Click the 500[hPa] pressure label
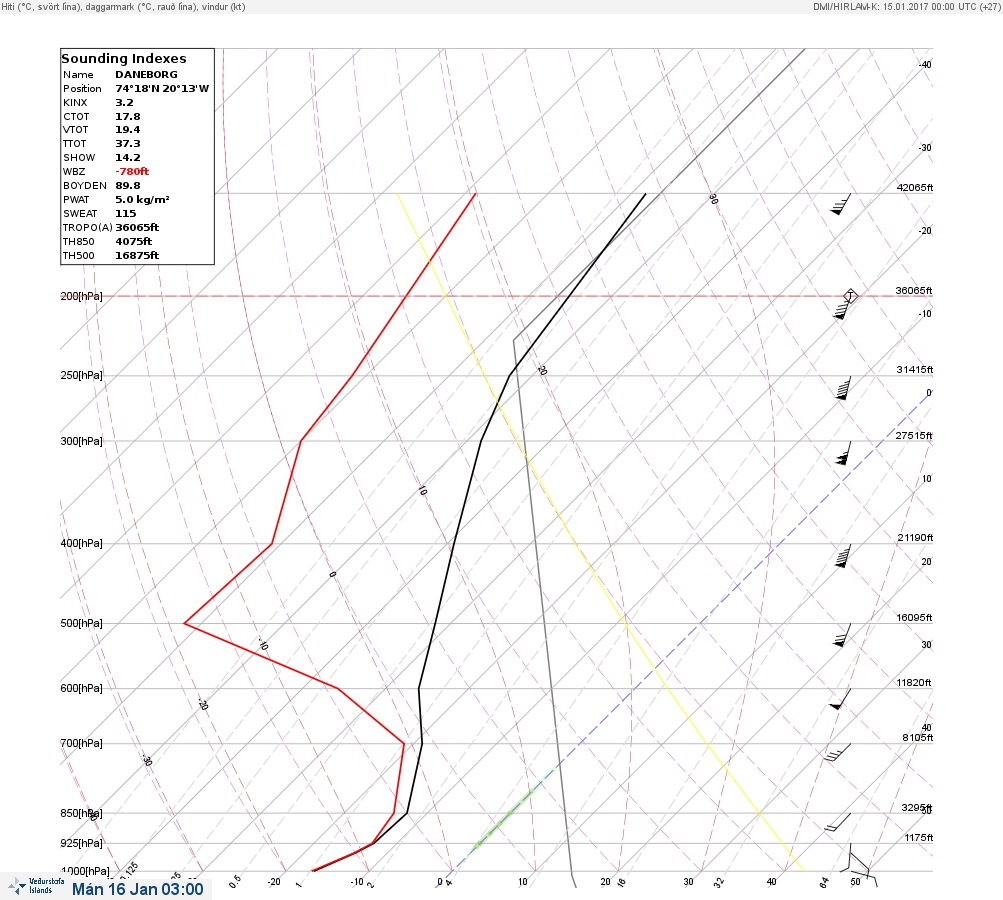This screenshot has width=1003, height=900. tap(81, 623)
